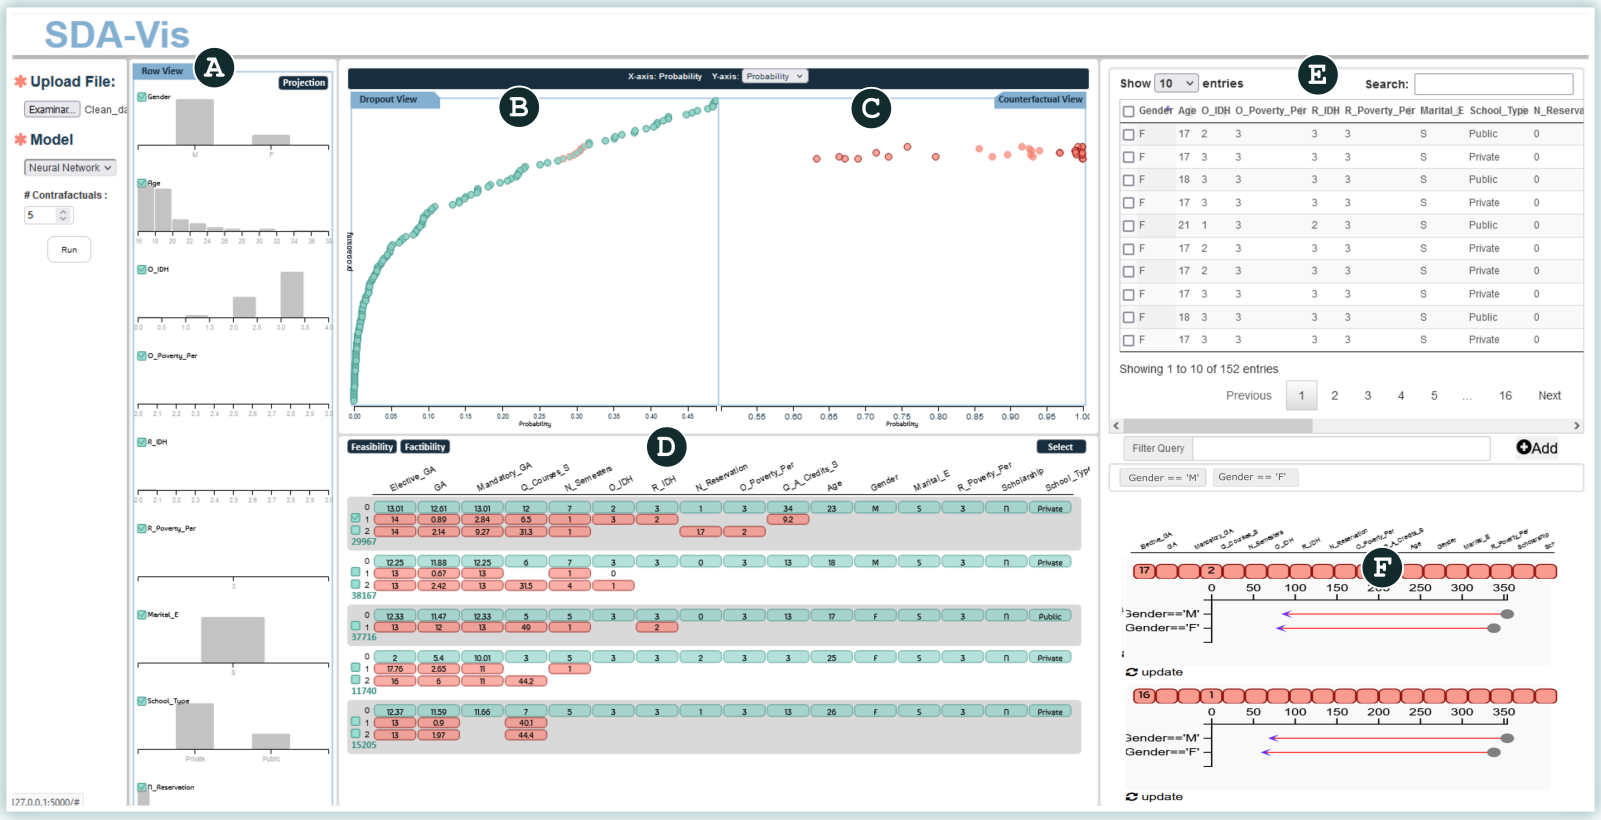
Task: Increase the Contrafactuals count stepper
Action: [x=64, y=211]
